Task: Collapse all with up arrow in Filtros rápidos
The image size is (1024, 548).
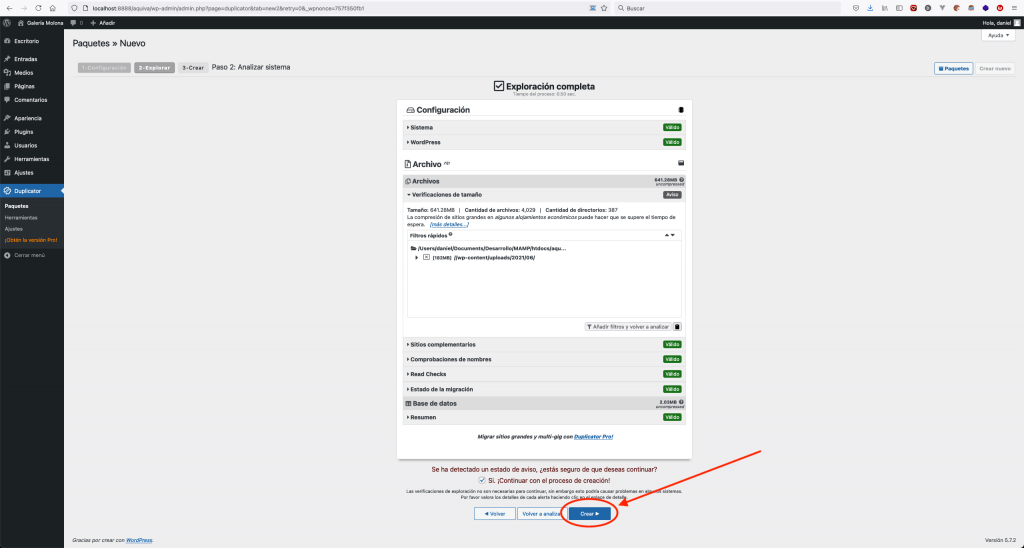Action: point(666,235)
